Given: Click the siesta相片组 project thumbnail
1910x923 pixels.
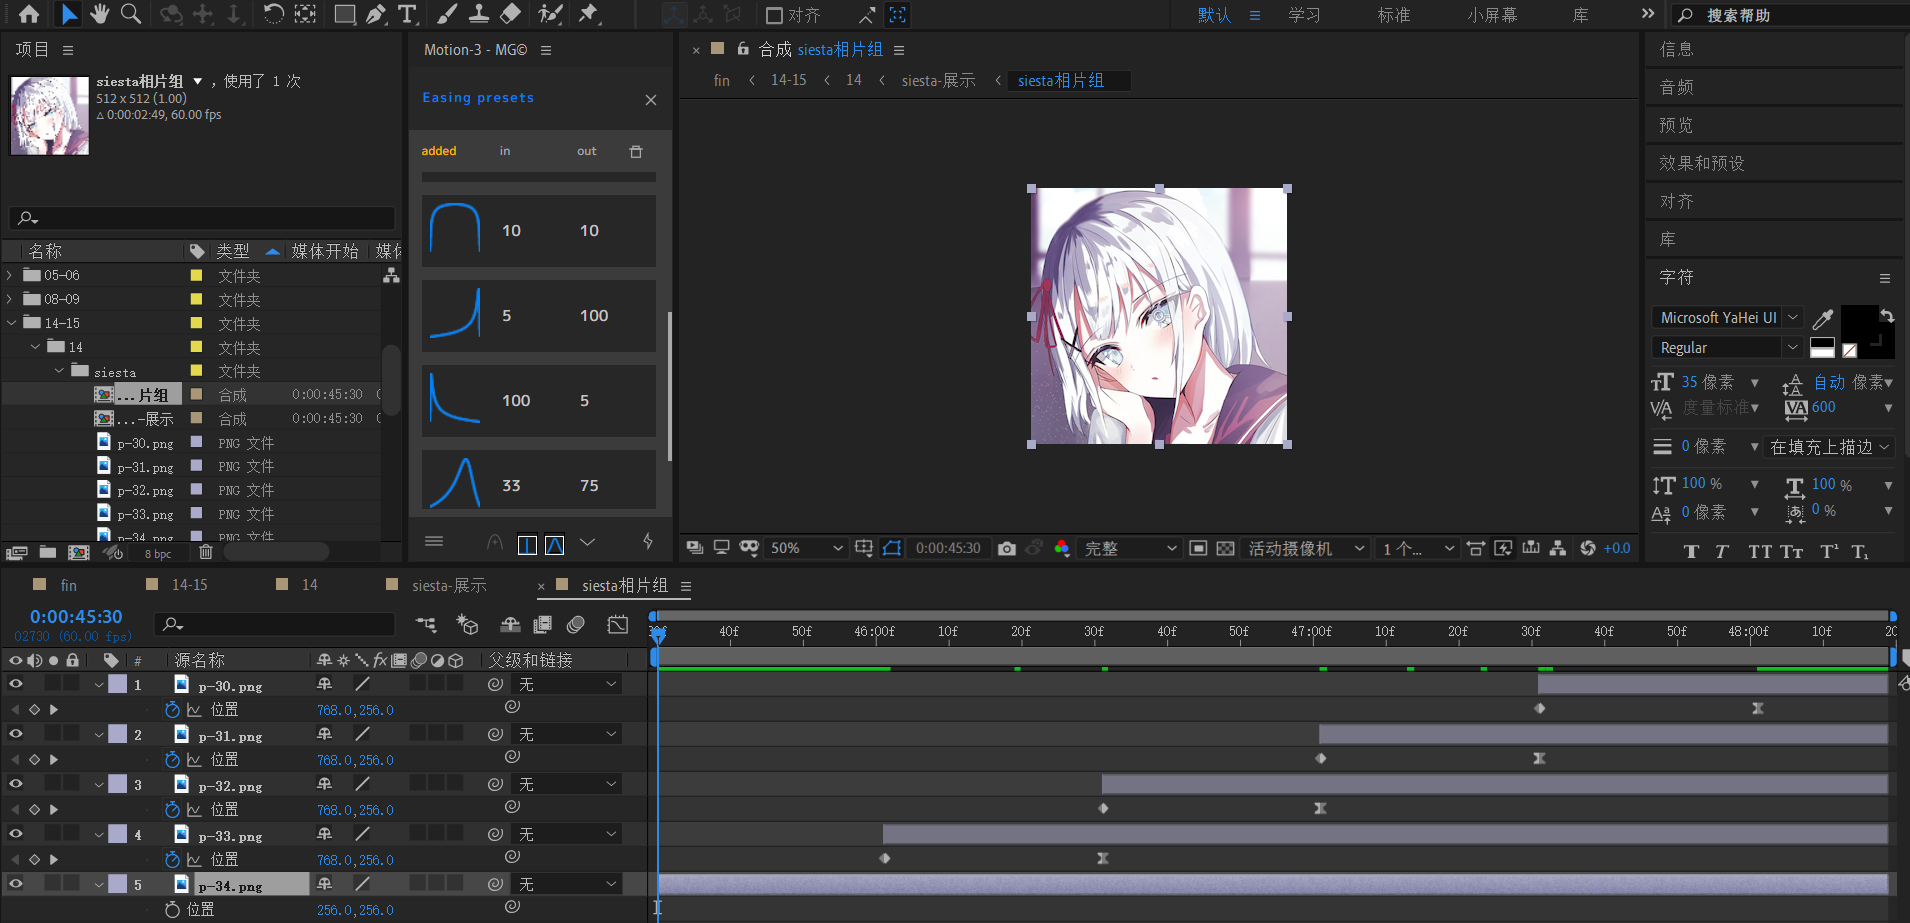Looking at the screenshot, I should (x=50, y=115).
